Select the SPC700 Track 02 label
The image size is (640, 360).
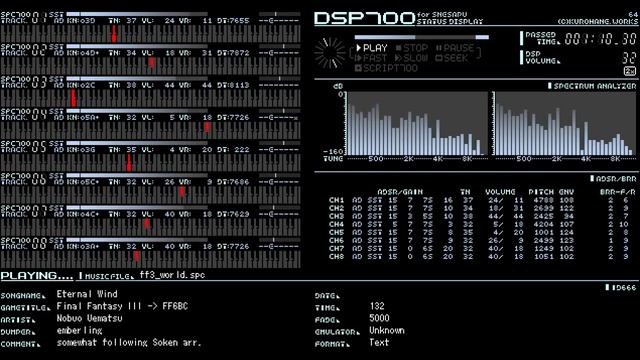point(24,49)
